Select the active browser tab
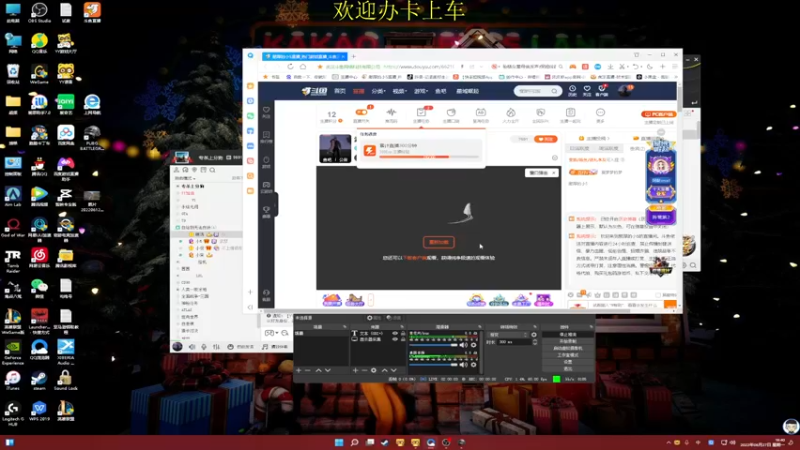 305,56
